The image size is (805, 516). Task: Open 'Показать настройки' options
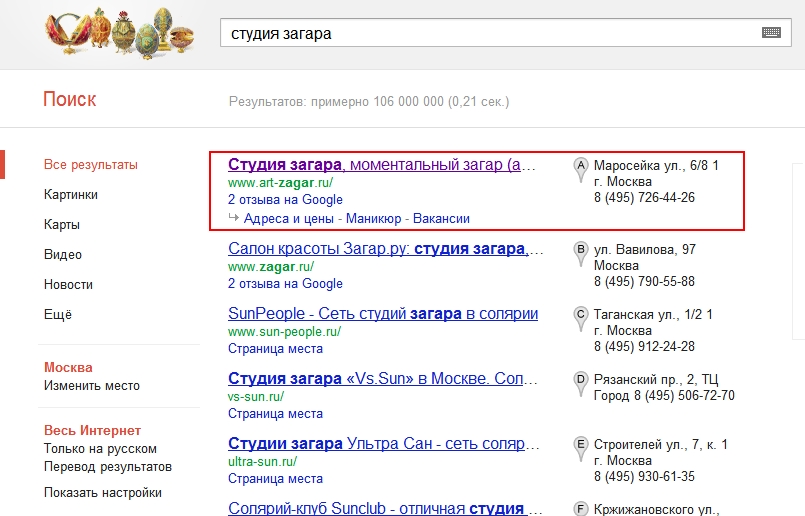point(103,492)
